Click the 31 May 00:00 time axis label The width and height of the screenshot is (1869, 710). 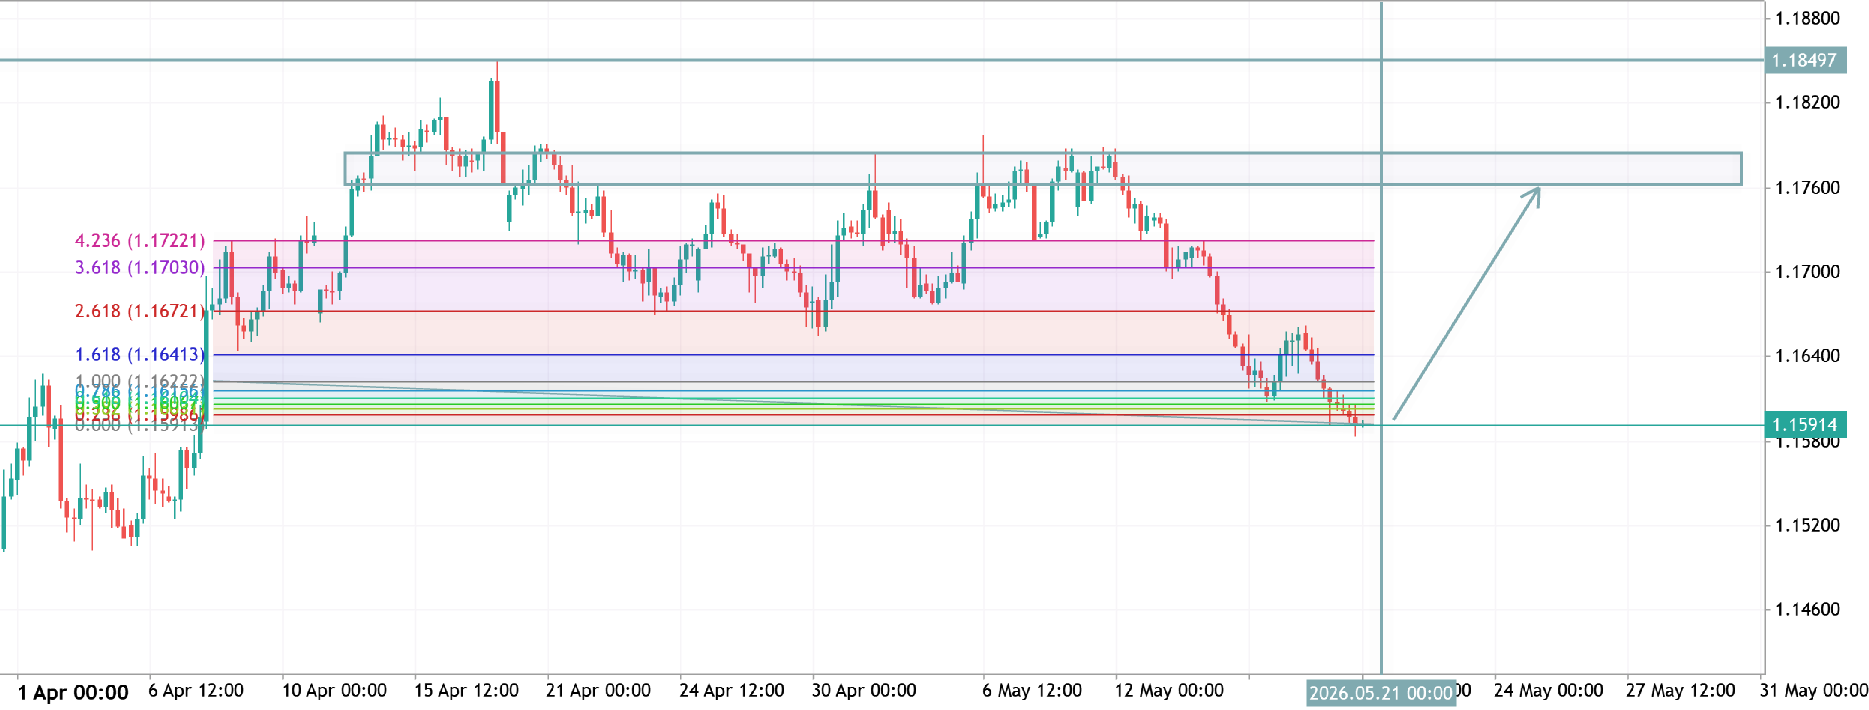[1814, 691]
